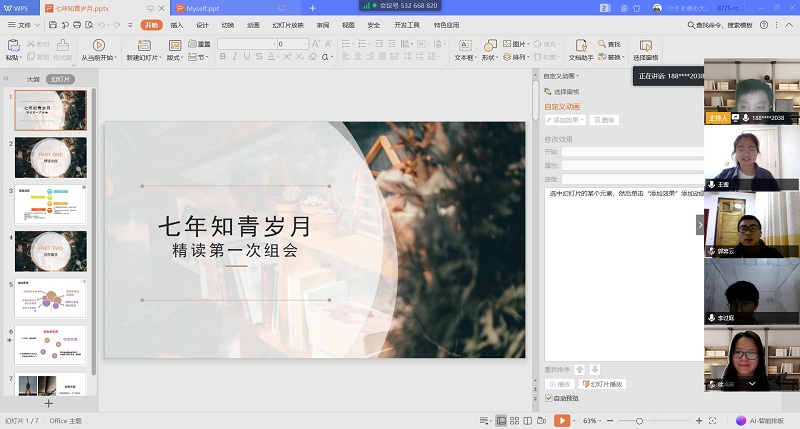Screen dimensions: 800x429
Task: Open the font name combo box
Action: [259, 44]
